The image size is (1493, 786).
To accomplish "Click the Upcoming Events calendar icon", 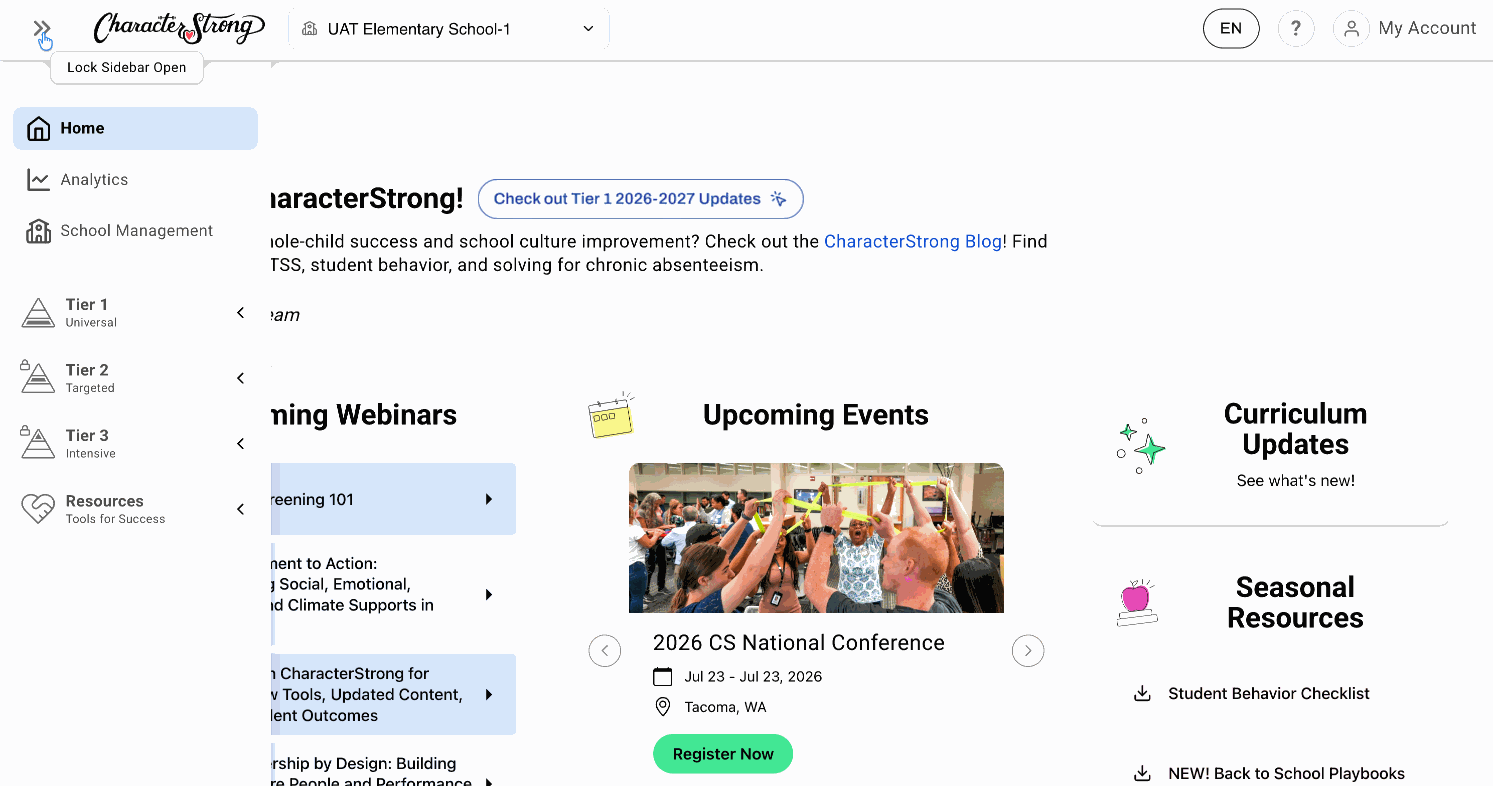I will (x=611, y=415).
